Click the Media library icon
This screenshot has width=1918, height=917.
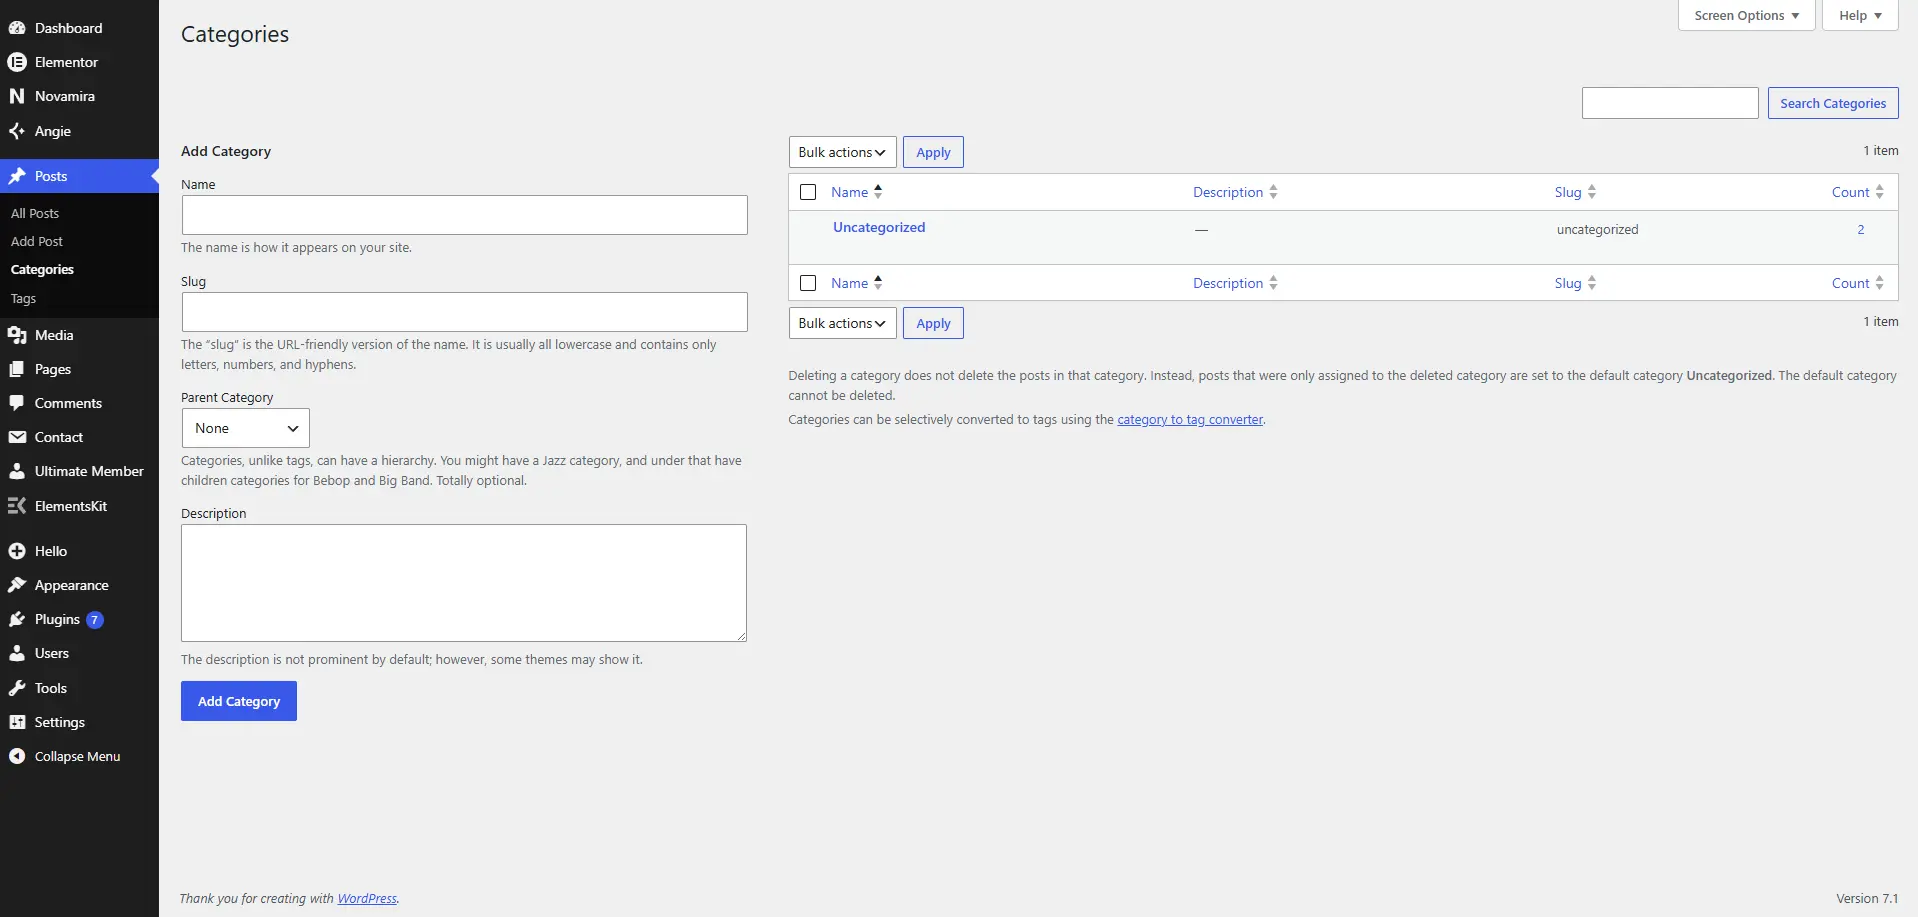17,335
